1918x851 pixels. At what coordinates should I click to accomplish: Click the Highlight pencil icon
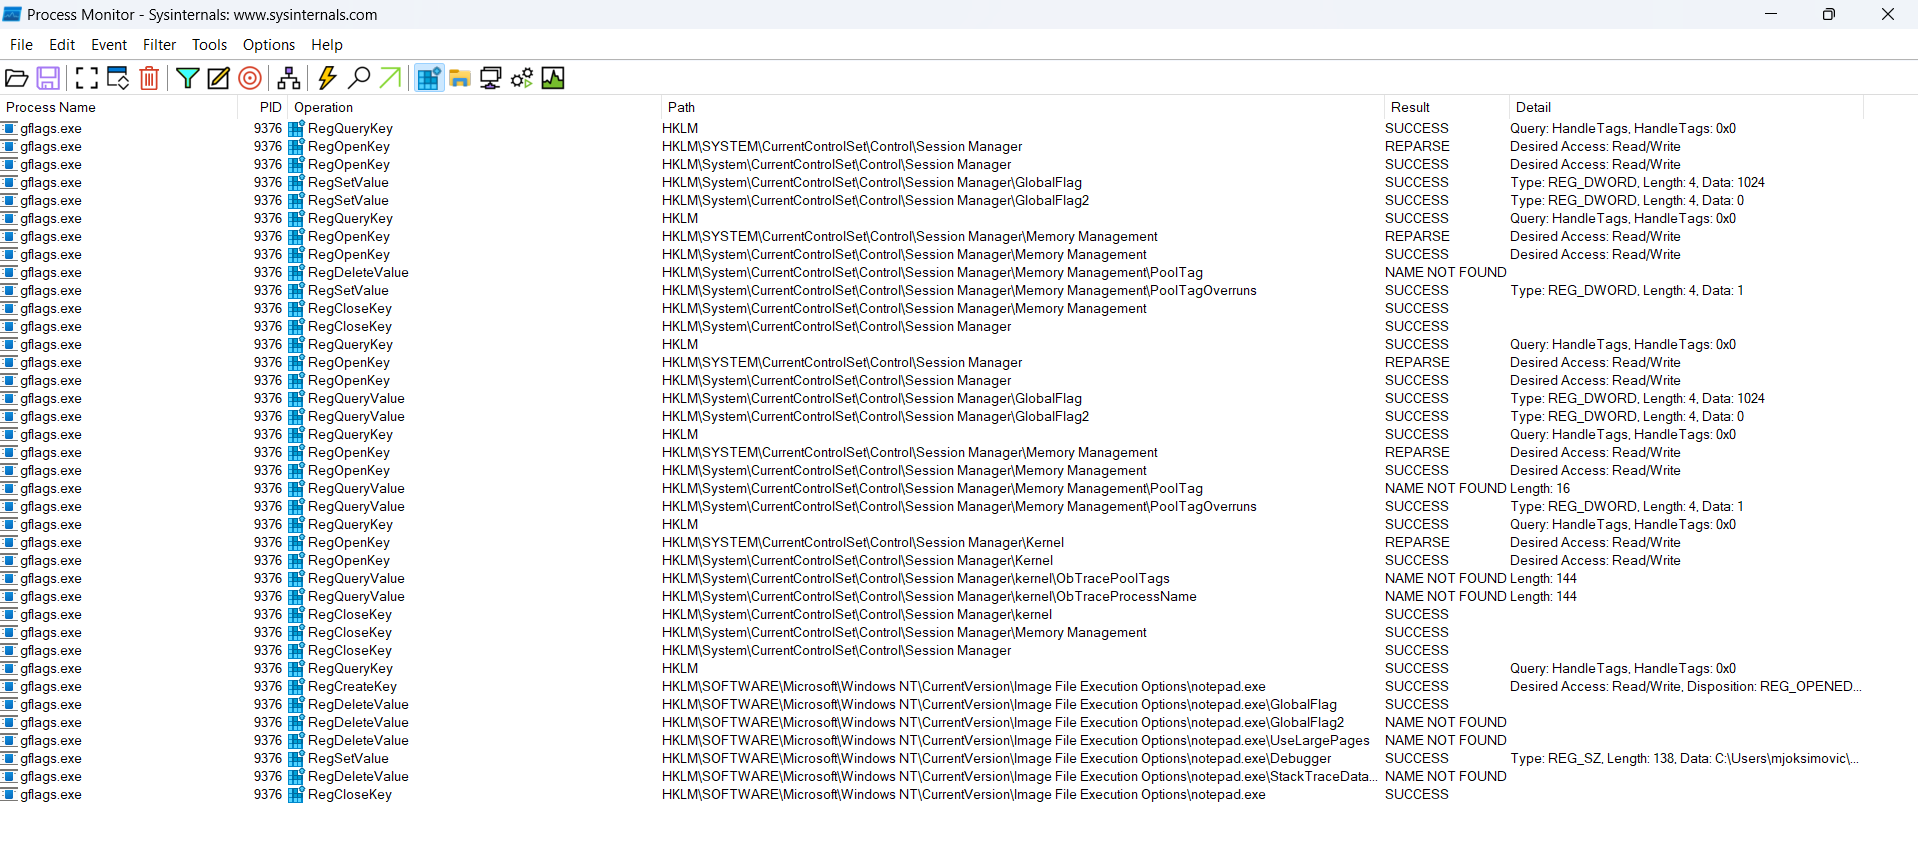(218, 78)
